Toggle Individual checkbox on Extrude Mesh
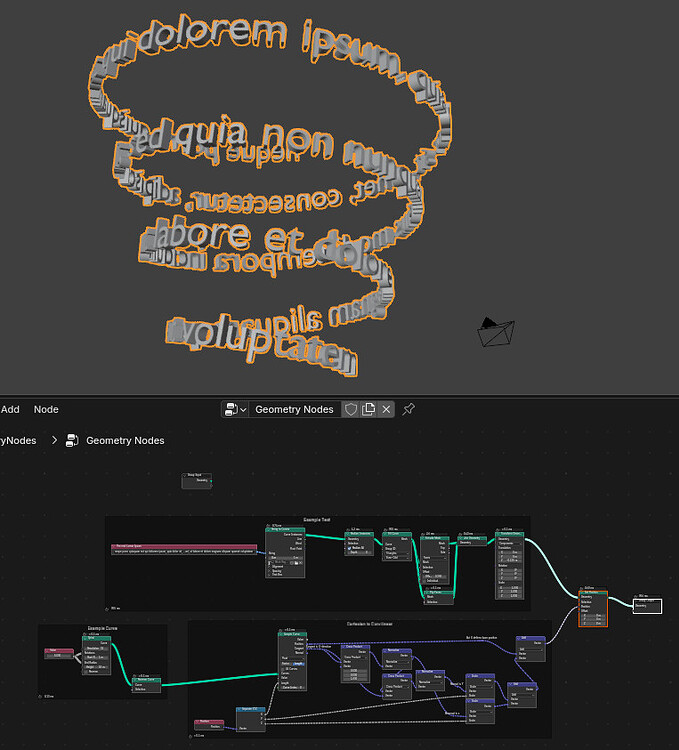 (425, 581)
